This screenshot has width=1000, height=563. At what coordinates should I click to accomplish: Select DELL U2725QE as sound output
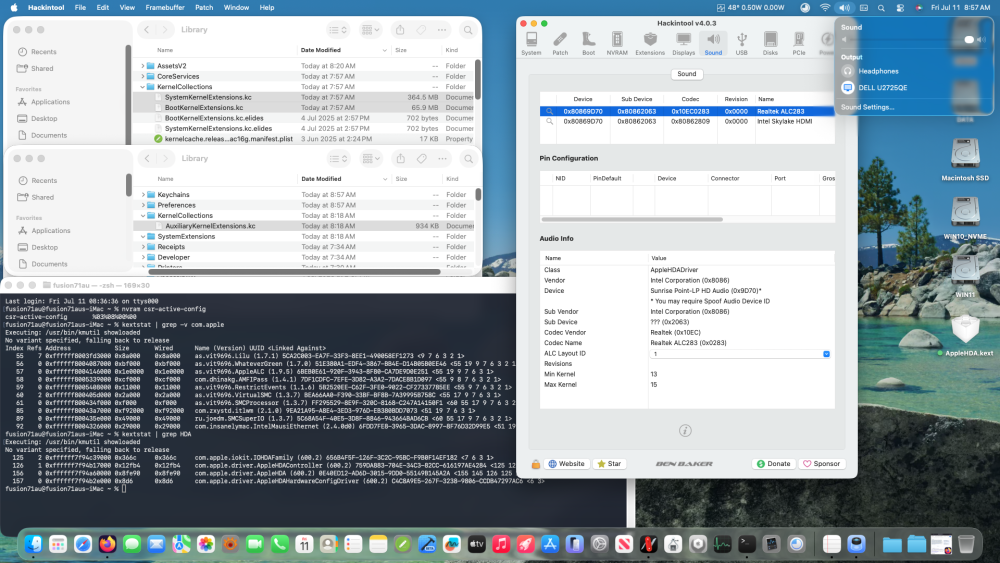point(882,88)
